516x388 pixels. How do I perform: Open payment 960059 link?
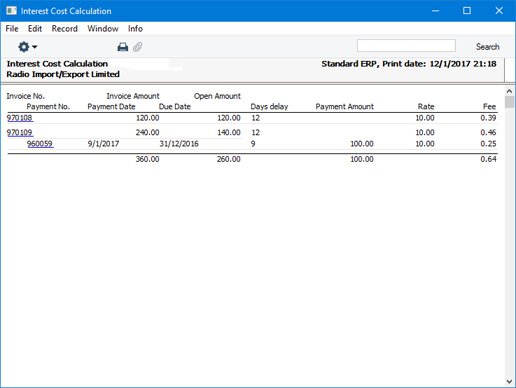pos(40,144)
